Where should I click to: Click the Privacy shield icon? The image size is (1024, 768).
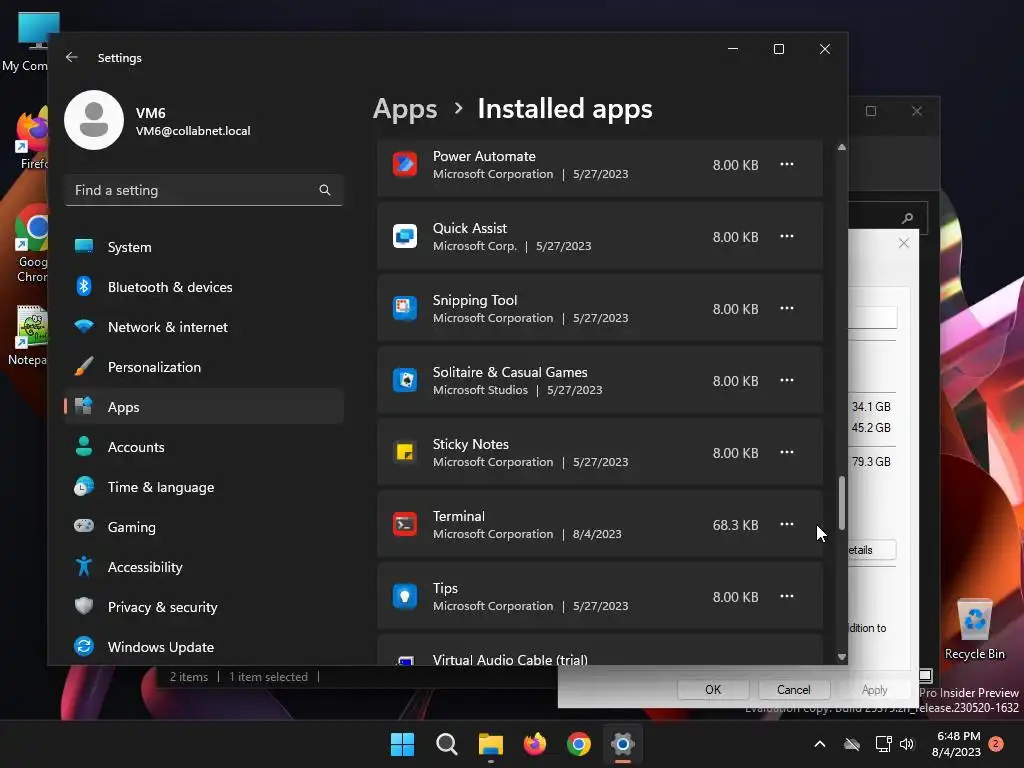tap(84, 606)
